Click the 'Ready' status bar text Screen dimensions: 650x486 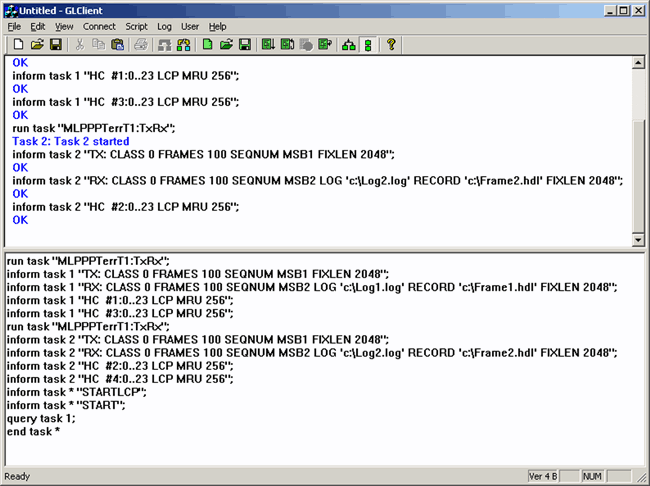[17, 476]
